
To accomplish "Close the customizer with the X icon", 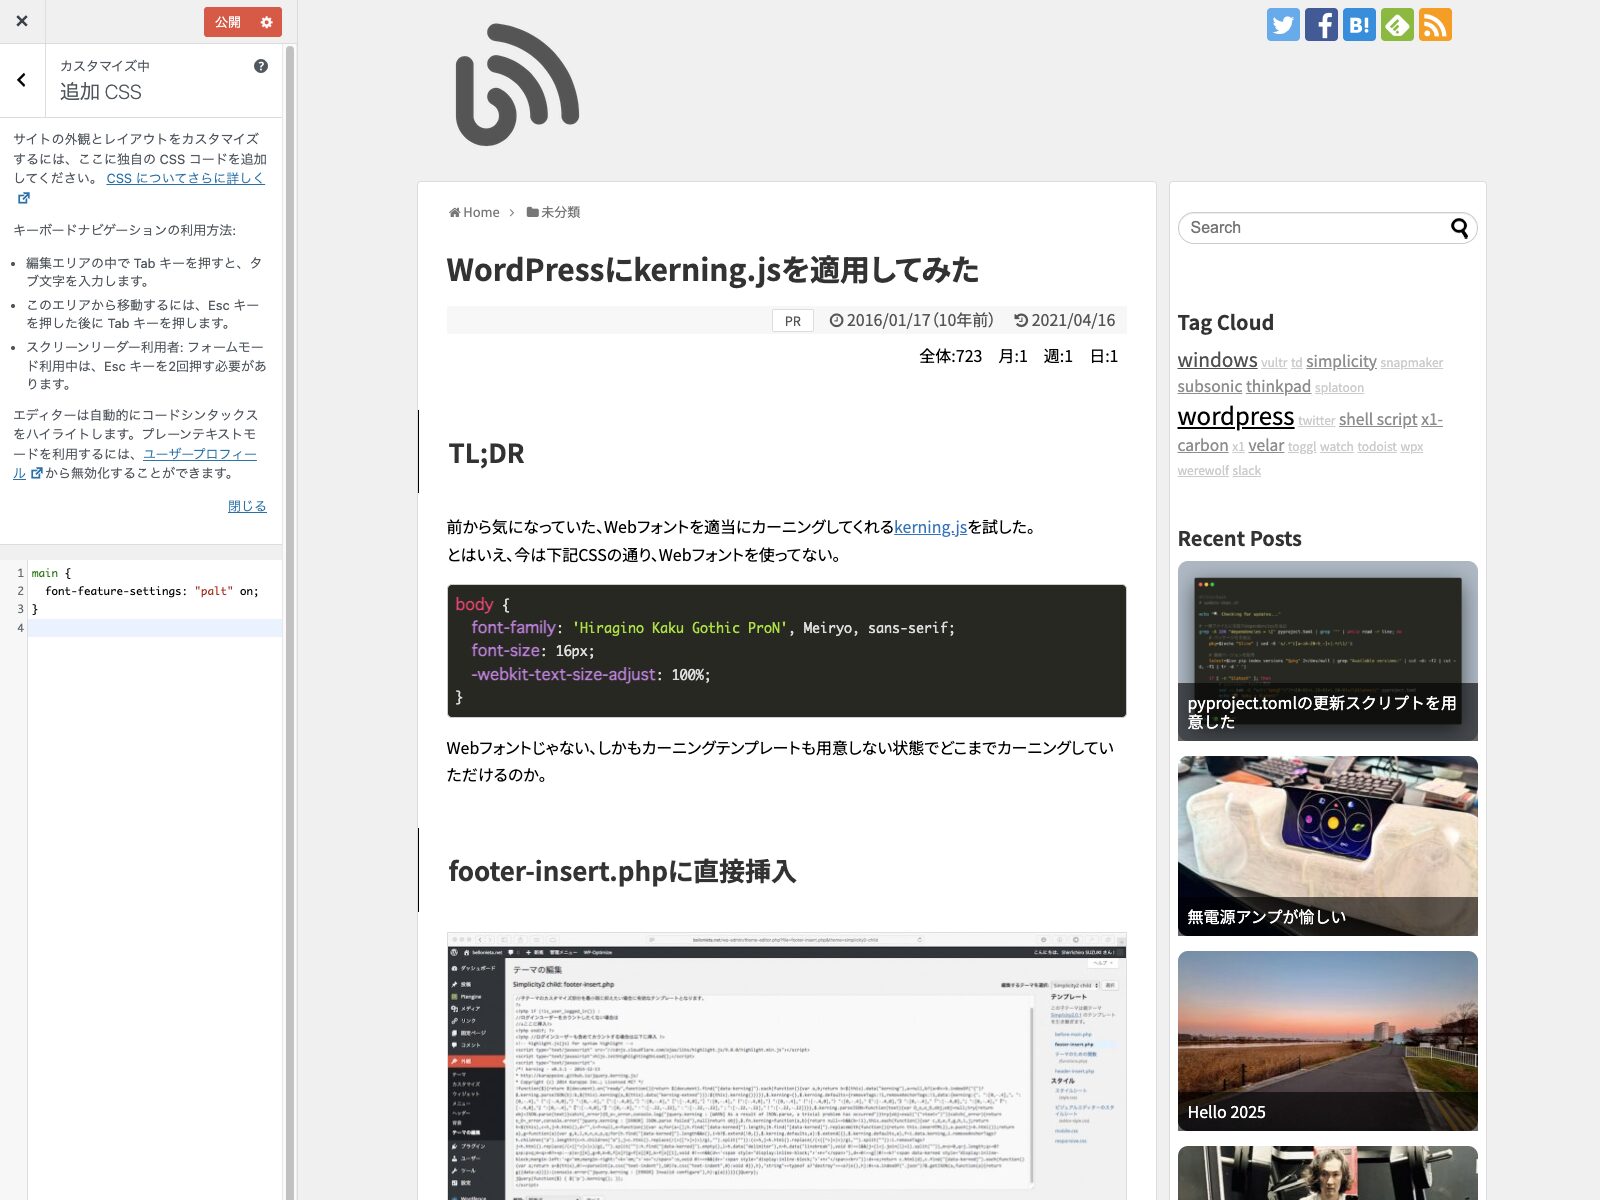I will click(22, 21).
